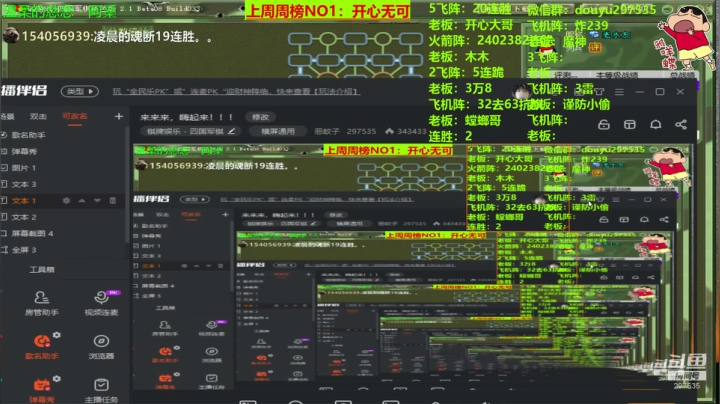Click the popularity flame icon near 343433
The height and width of the screenshot is (404, 720).
point(389,131)
